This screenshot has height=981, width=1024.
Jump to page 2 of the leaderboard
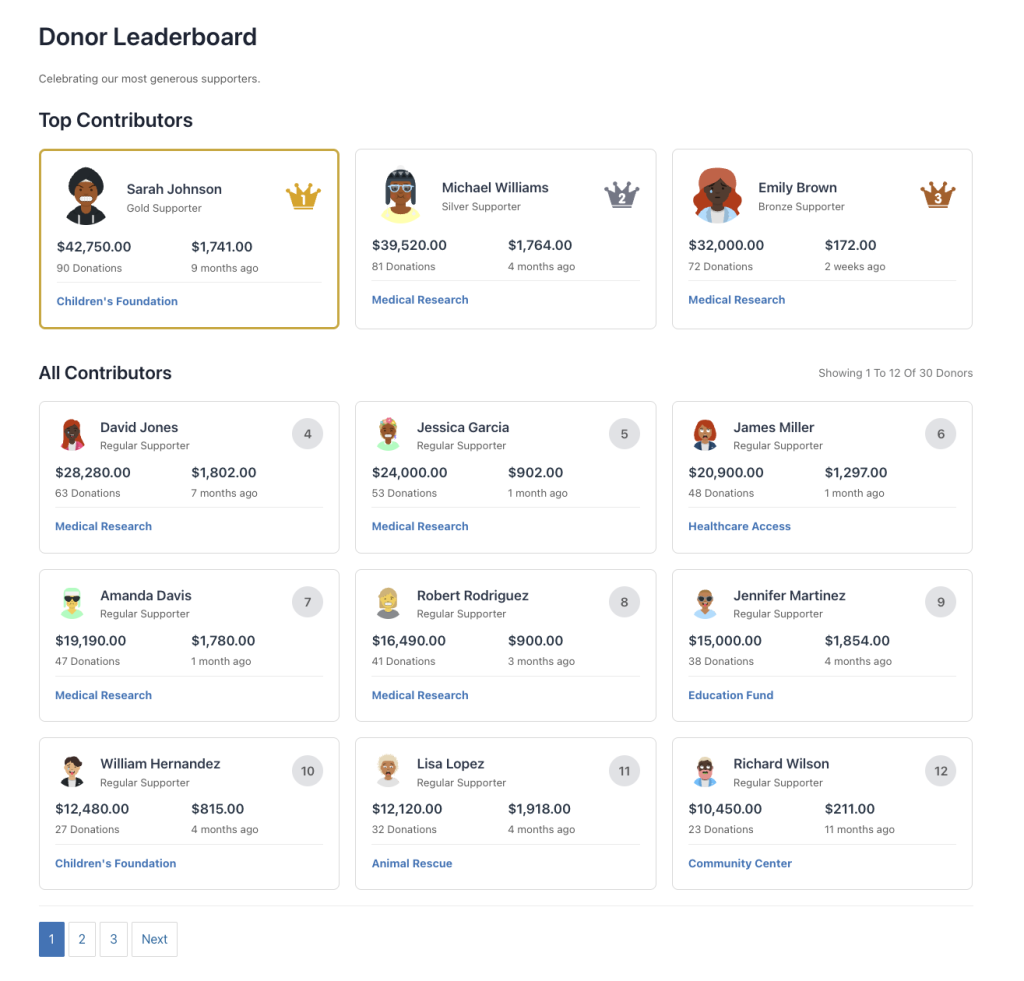[x=82, y=939]
